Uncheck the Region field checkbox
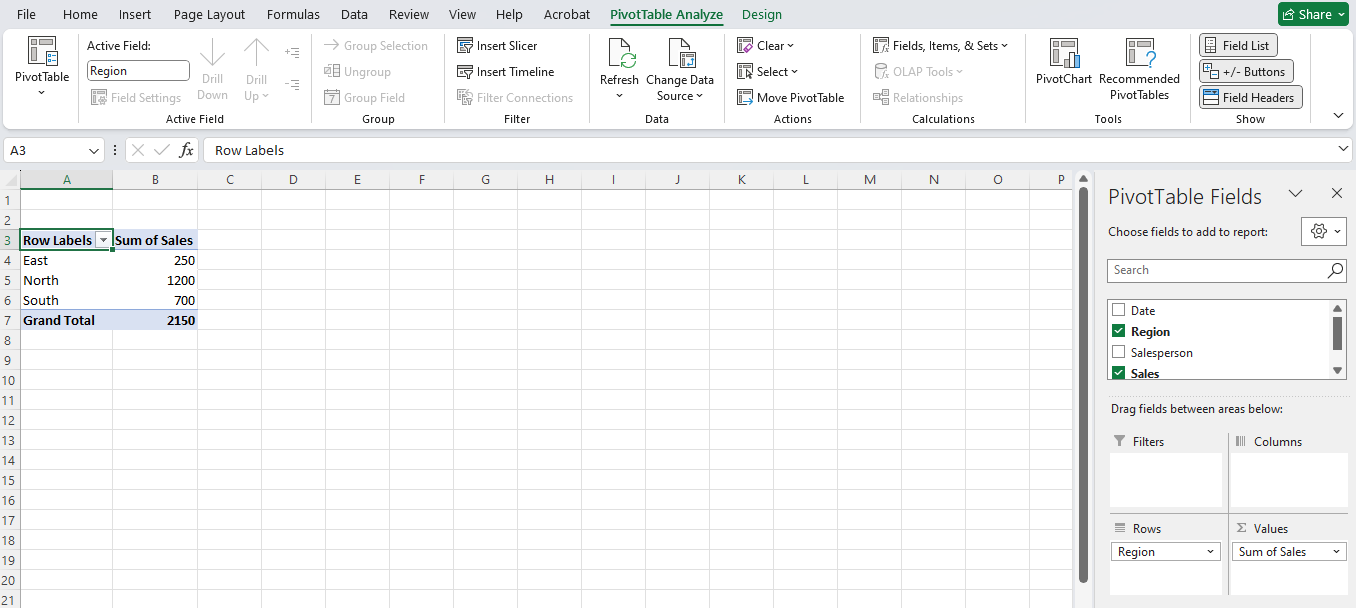 pyautogui.click(x=1117, y=331)
